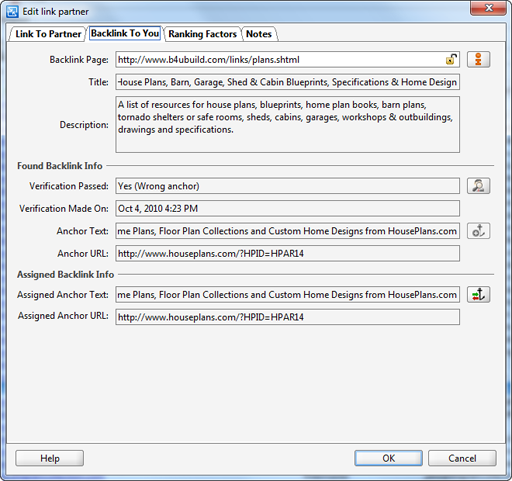Viewport: 512px width, 481px height.
Task: Click the padlock icon in Backlink Page field
Action: pos(451,59)
